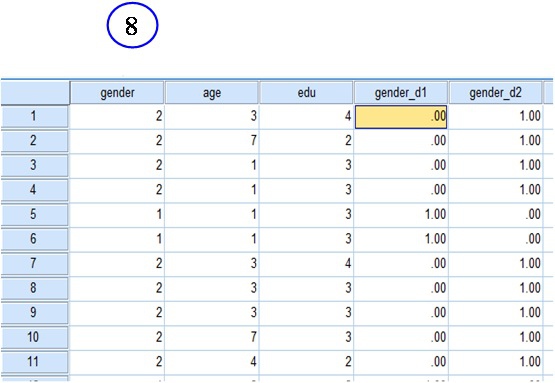Screen dimensions: 555x383
Task: Select row 5 header
Action: point(34,215)
